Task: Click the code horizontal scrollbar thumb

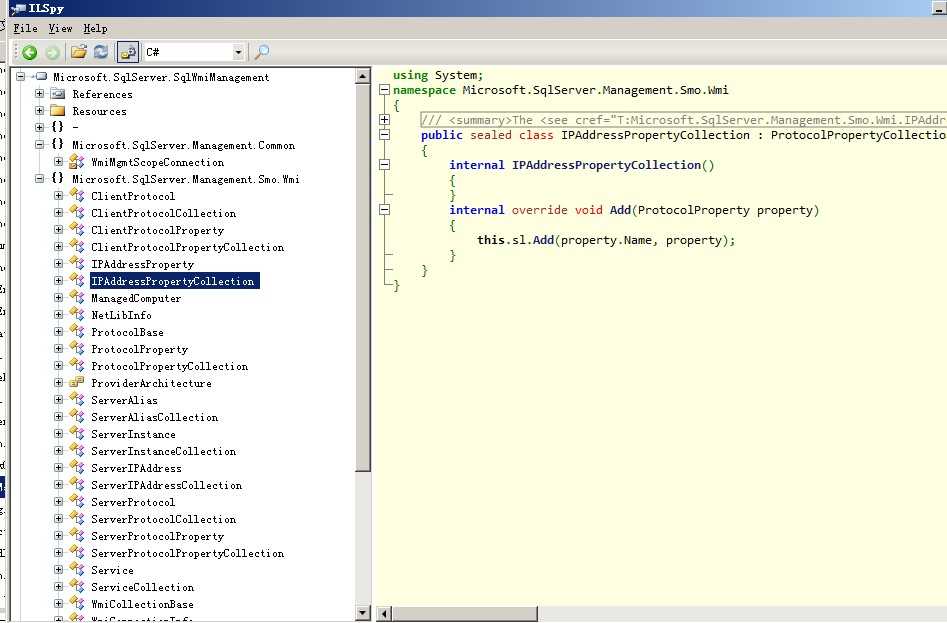Action: 464,614
